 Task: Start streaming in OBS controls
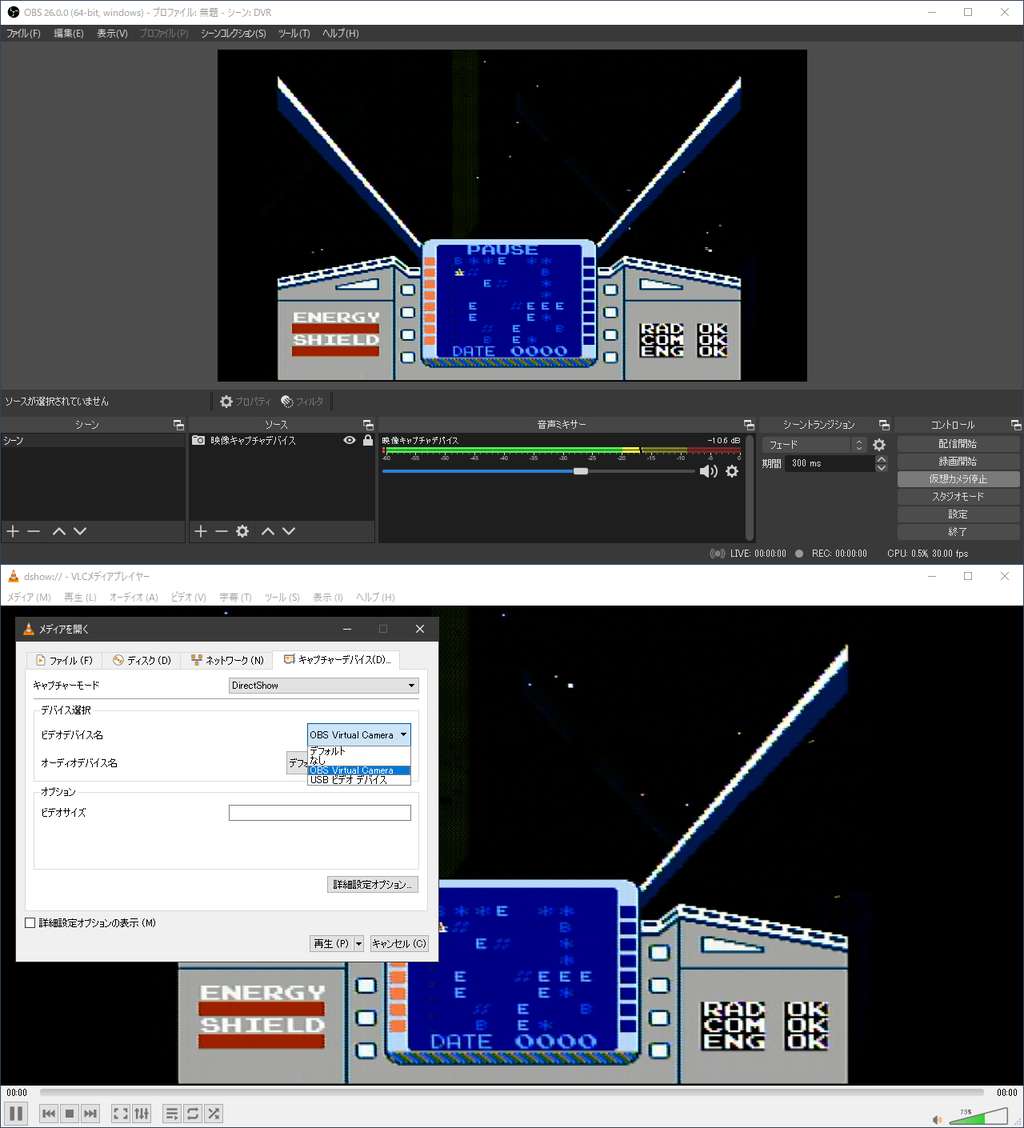point(958,444)
